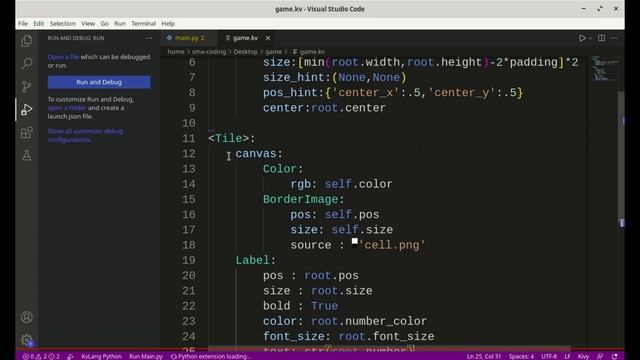Close the game.kv tab
Viewport: 640px width, 360px height.
(268, 38)
